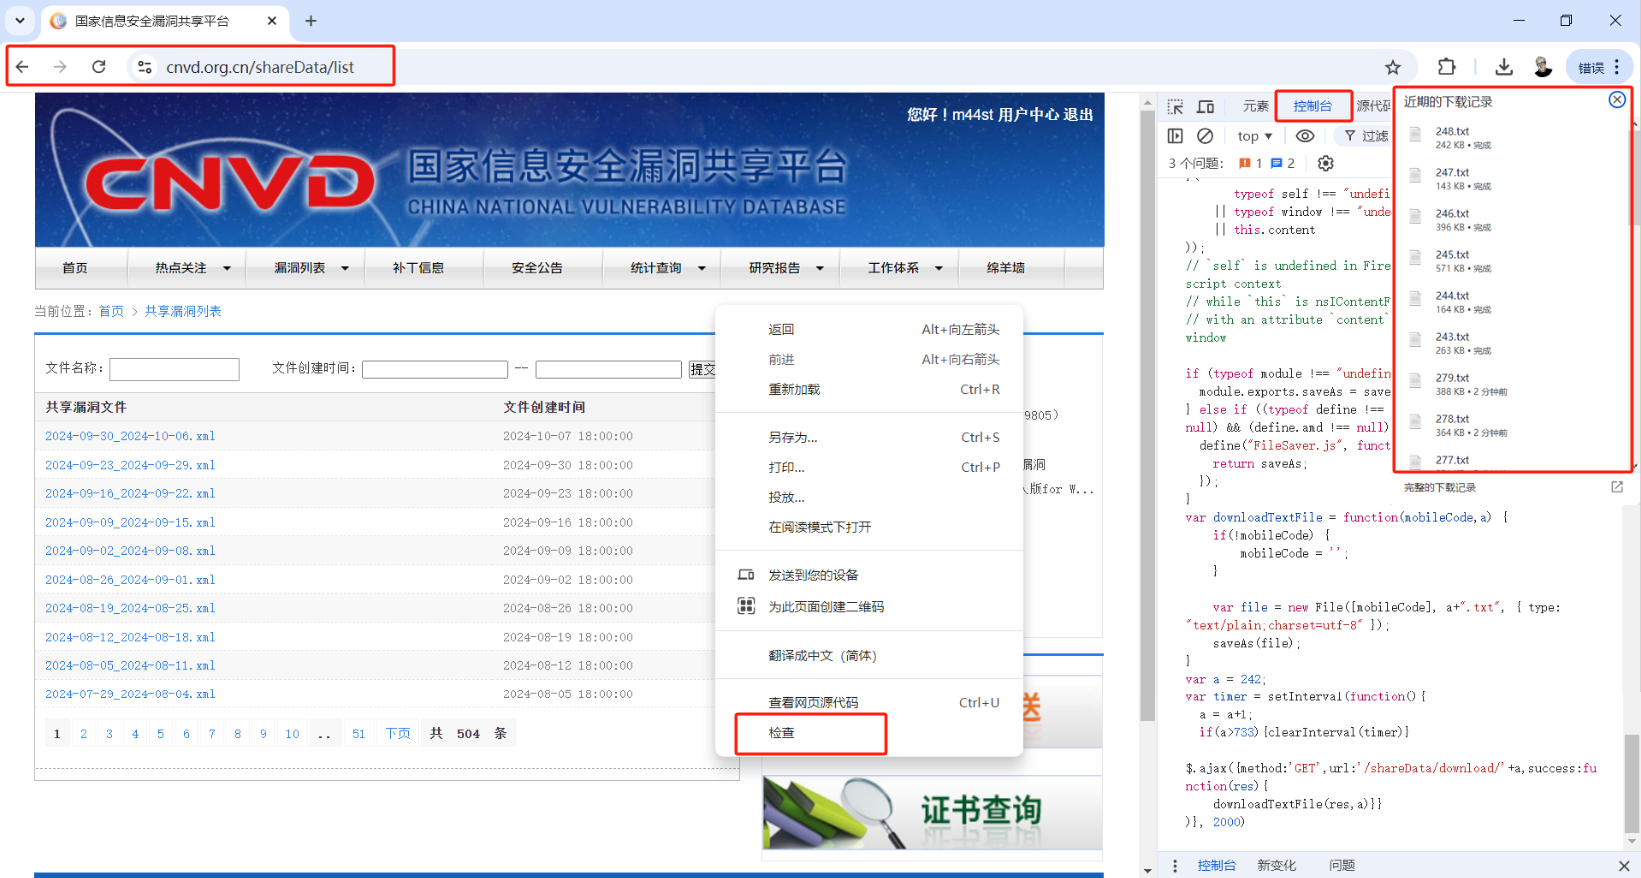Toggle the DevTools device toolbar icon
The image size is (1641, 878).
1206,106
